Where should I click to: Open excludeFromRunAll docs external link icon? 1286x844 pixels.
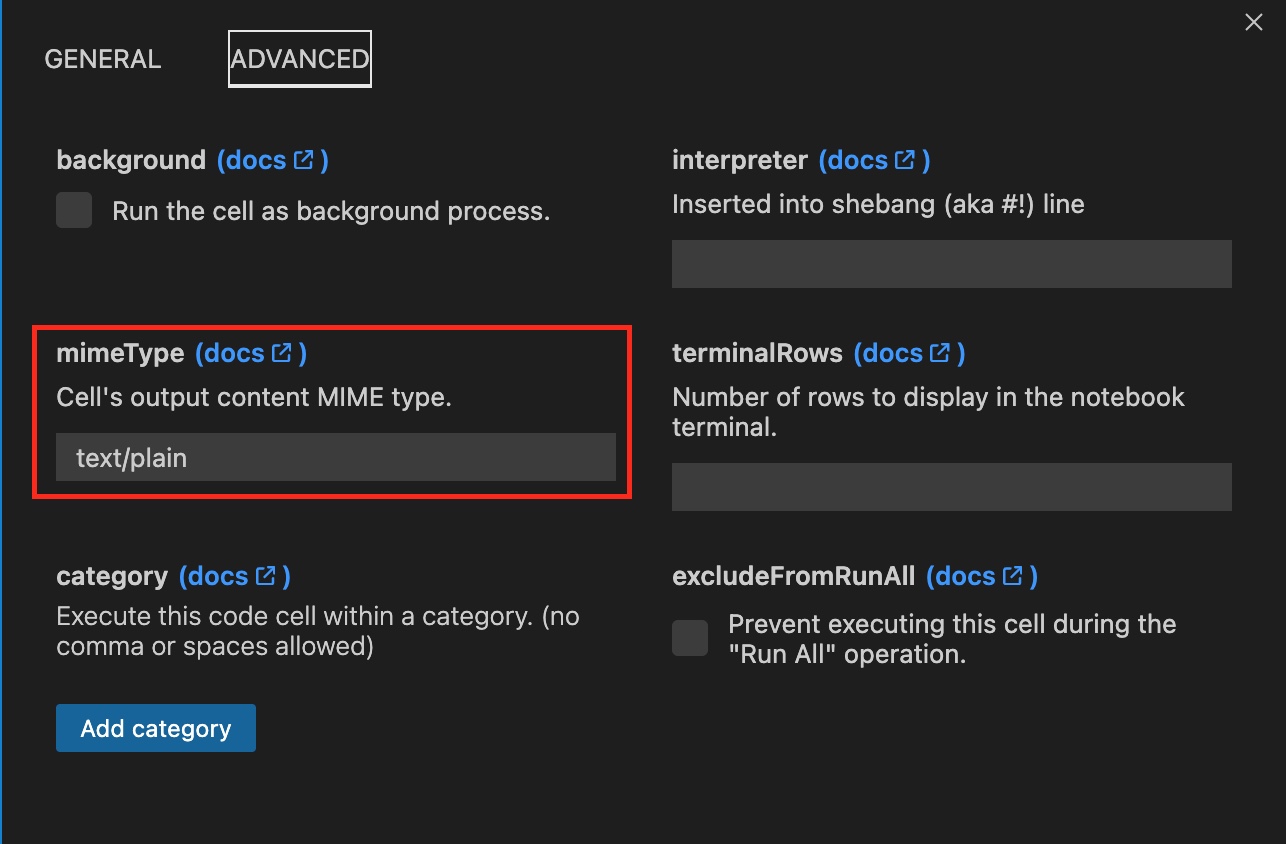pos(1013,576)
